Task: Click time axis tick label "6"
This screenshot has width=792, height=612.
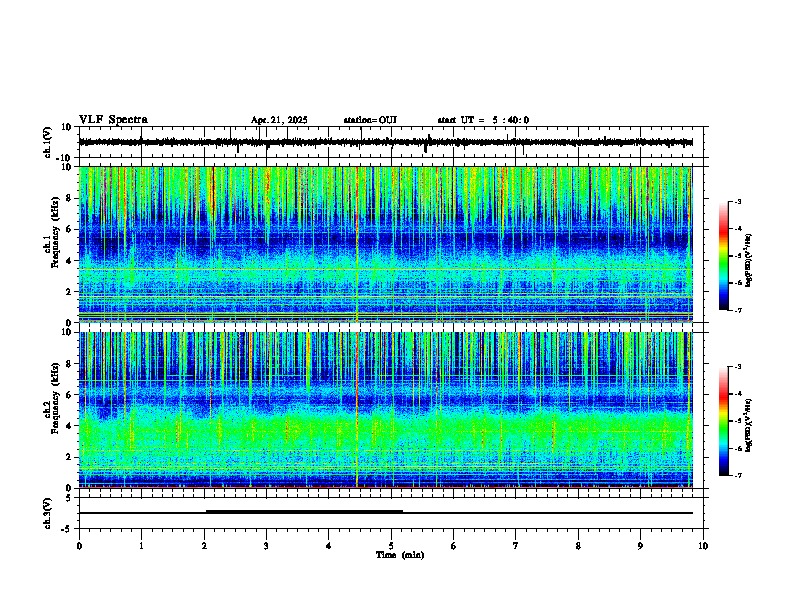Action: [x=454, y=546]
